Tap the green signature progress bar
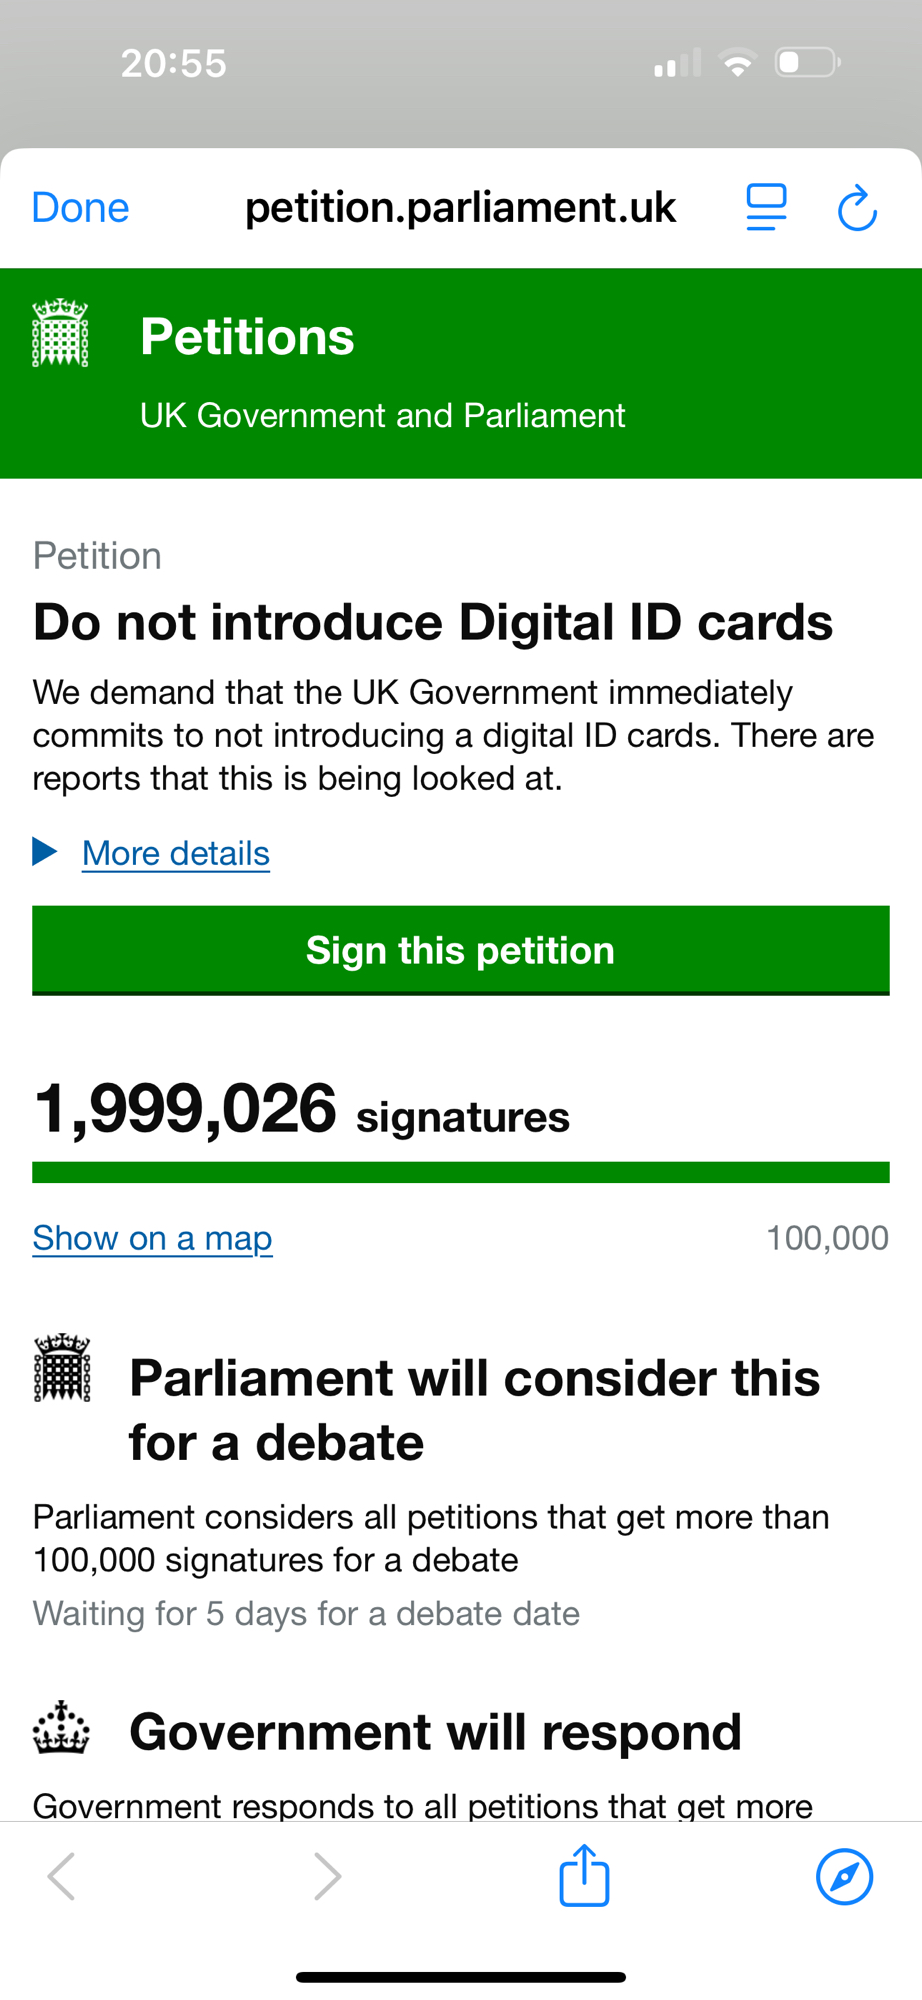922x2000 pixels. [460, 1172]
